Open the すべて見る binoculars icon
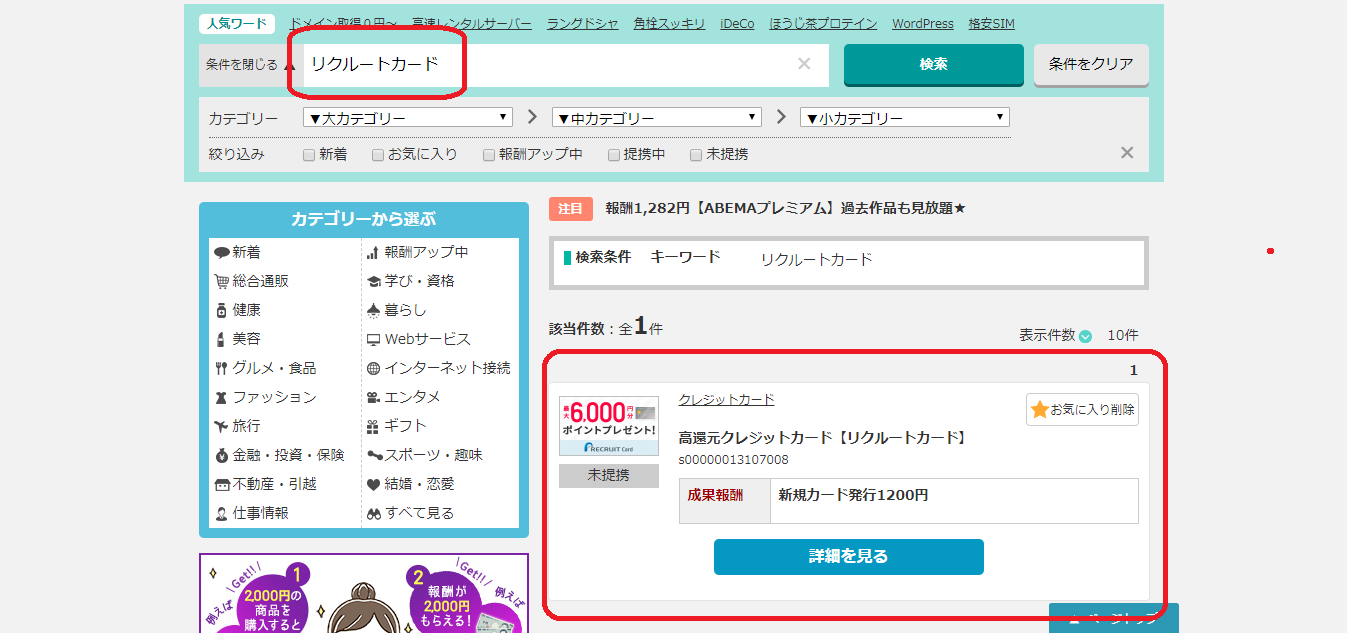Screen dimensions: 1347x633 [373, 514]
